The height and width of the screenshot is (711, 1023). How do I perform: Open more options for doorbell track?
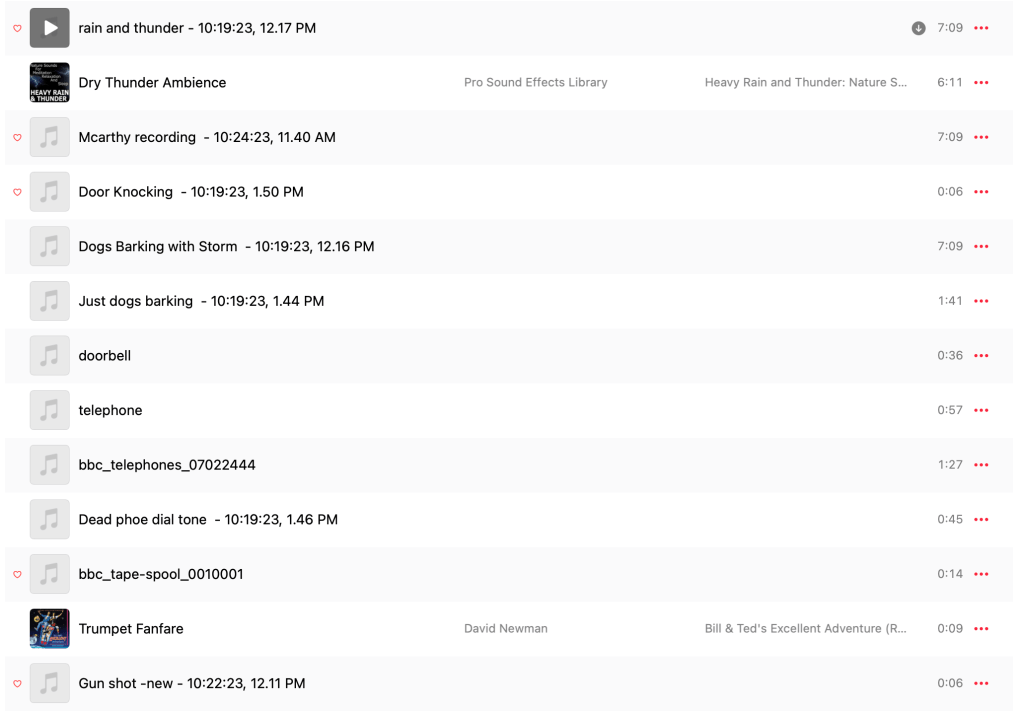tap(981, 356)
